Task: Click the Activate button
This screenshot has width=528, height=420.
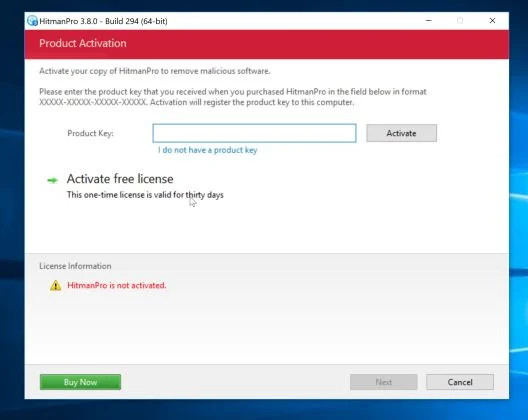Action: coord(401,133)
